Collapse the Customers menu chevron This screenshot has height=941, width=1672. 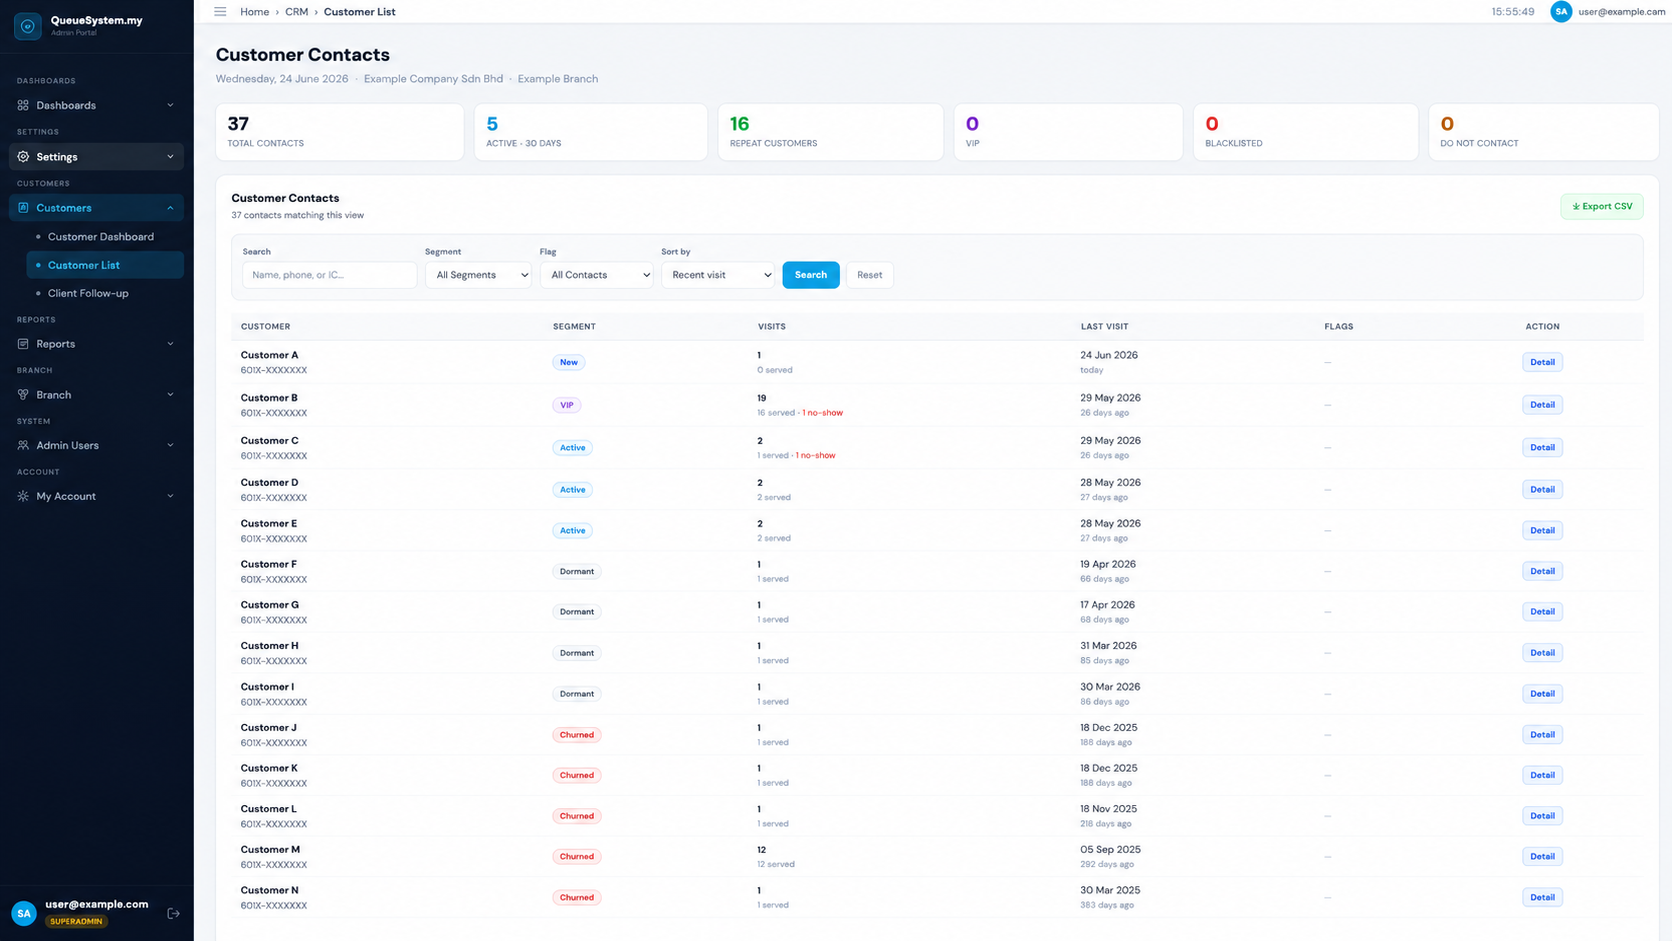tap(170, 208)
